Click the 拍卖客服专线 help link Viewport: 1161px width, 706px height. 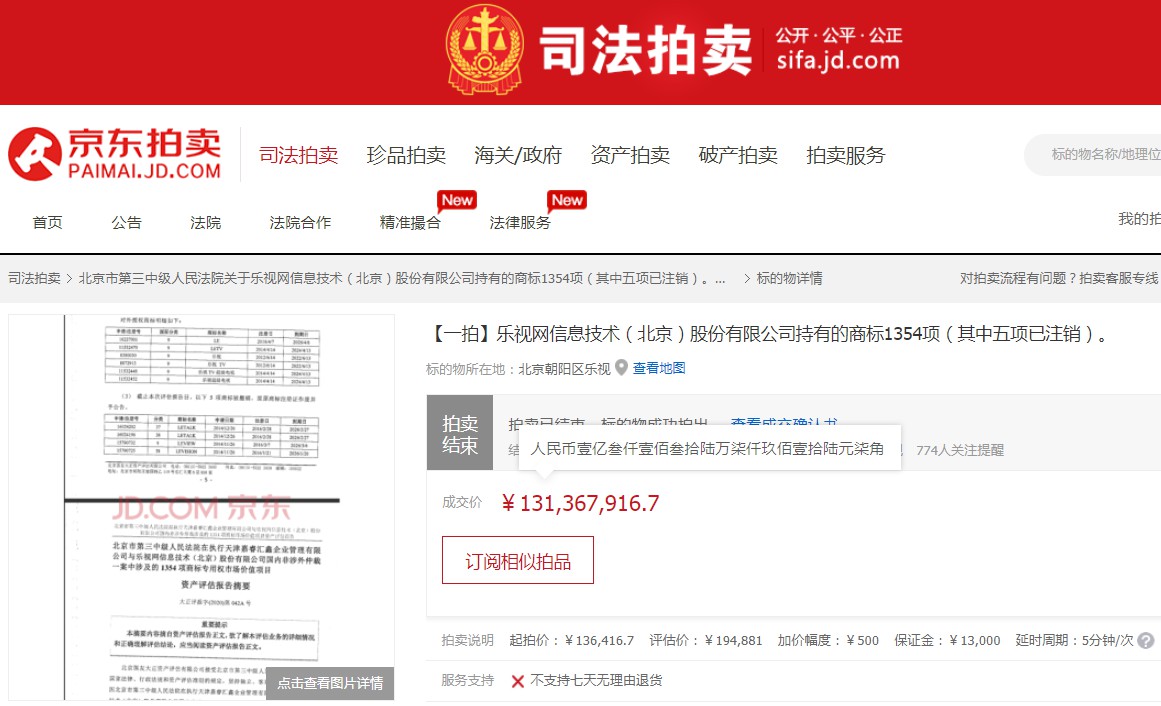click(x=1119, y=279)
